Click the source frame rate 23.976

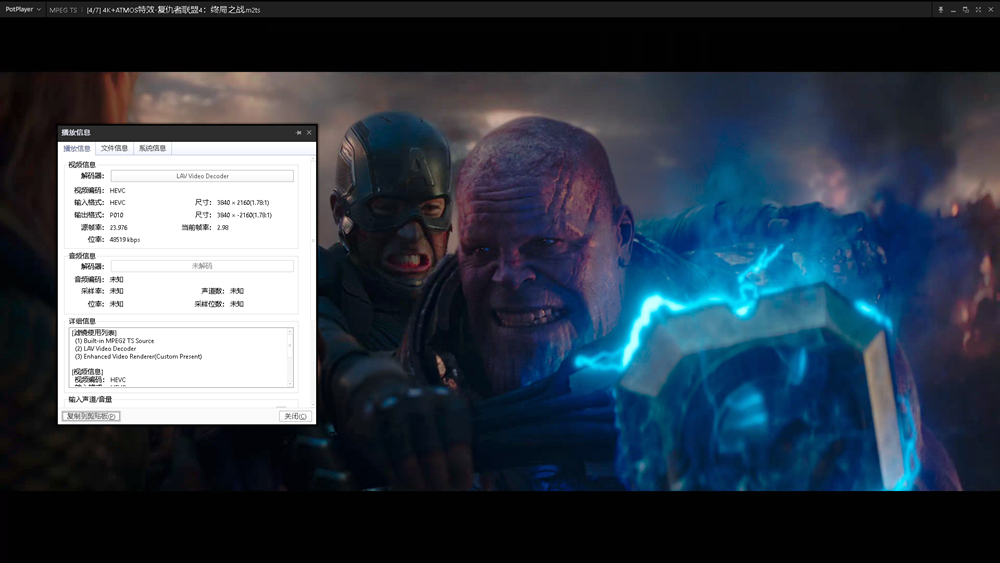click(x=119, y=228)
